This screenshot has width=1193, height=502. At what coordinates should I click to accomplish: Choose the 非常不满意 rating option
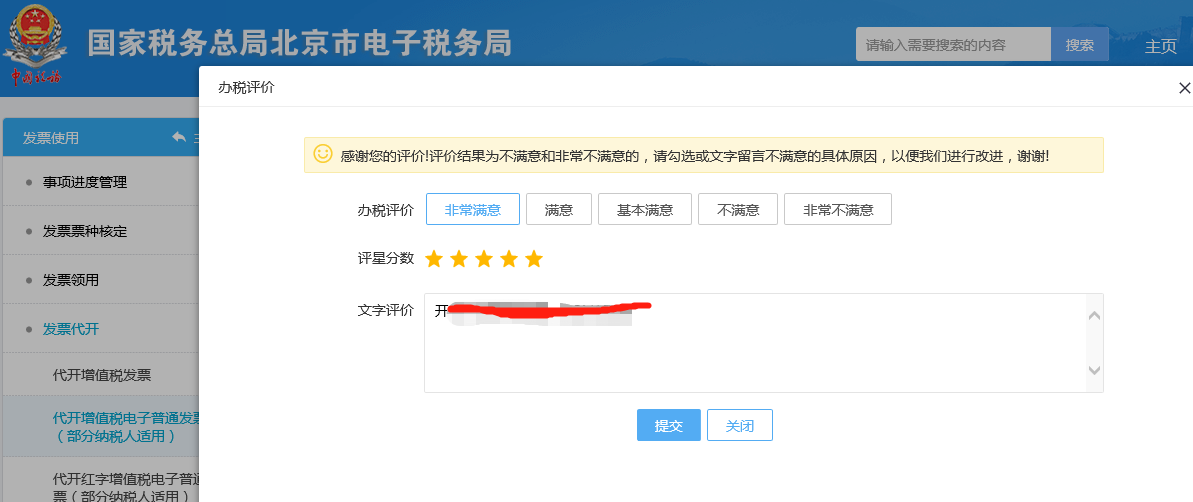click(838, 209)
